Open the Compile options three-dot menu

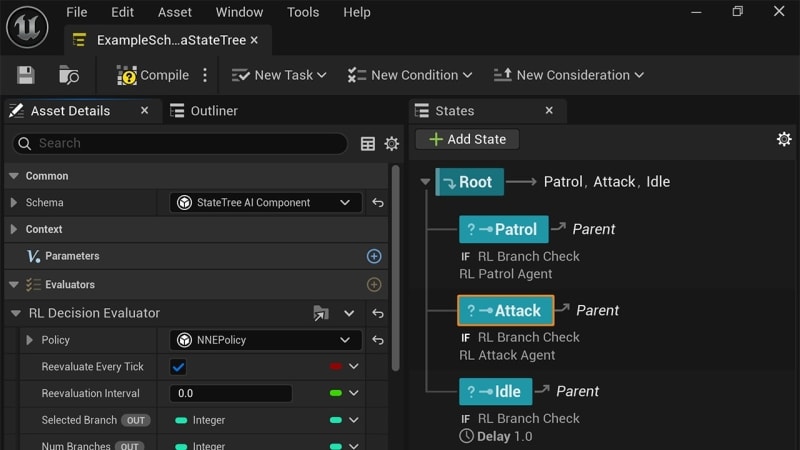pyautogui.click(x=205, y=75)
